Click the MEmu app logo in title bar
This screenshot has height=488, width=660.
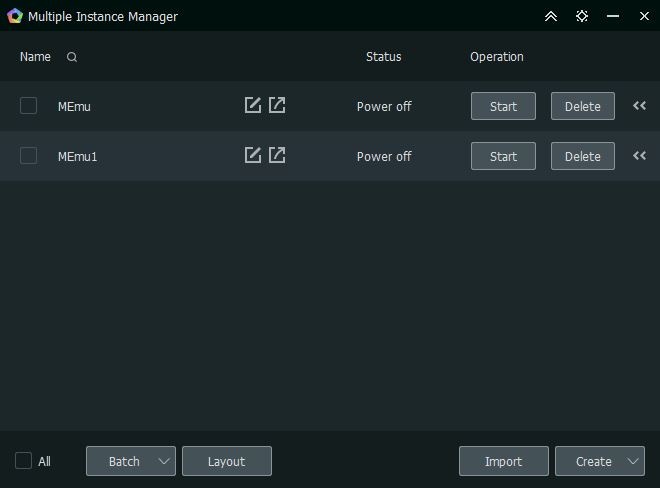pyautogui.click(x=15, y=16)
